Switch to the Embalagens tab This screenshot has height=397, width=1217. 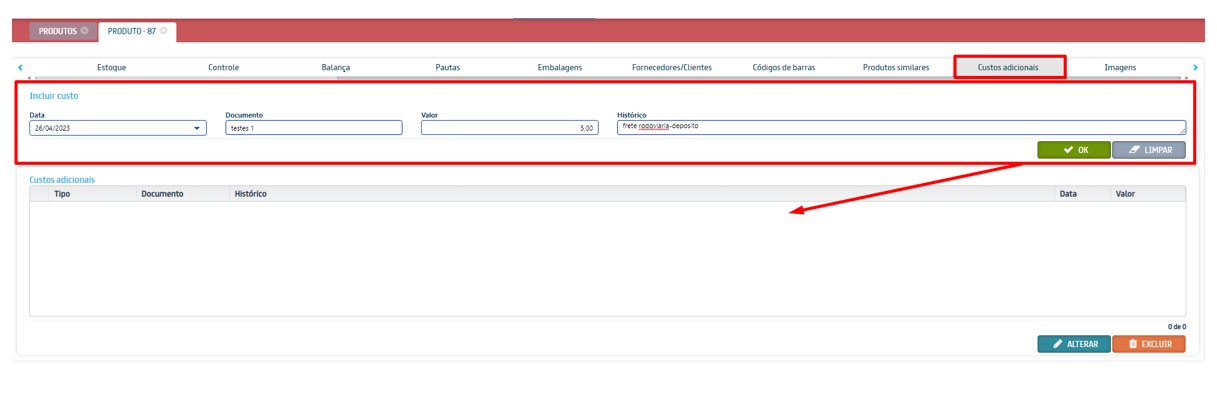point(559,67)
